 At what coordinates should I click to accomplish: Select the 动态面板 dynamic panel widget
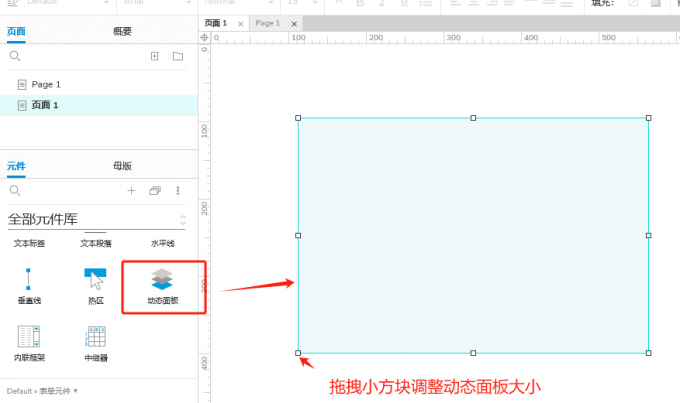tap(163, 286)
